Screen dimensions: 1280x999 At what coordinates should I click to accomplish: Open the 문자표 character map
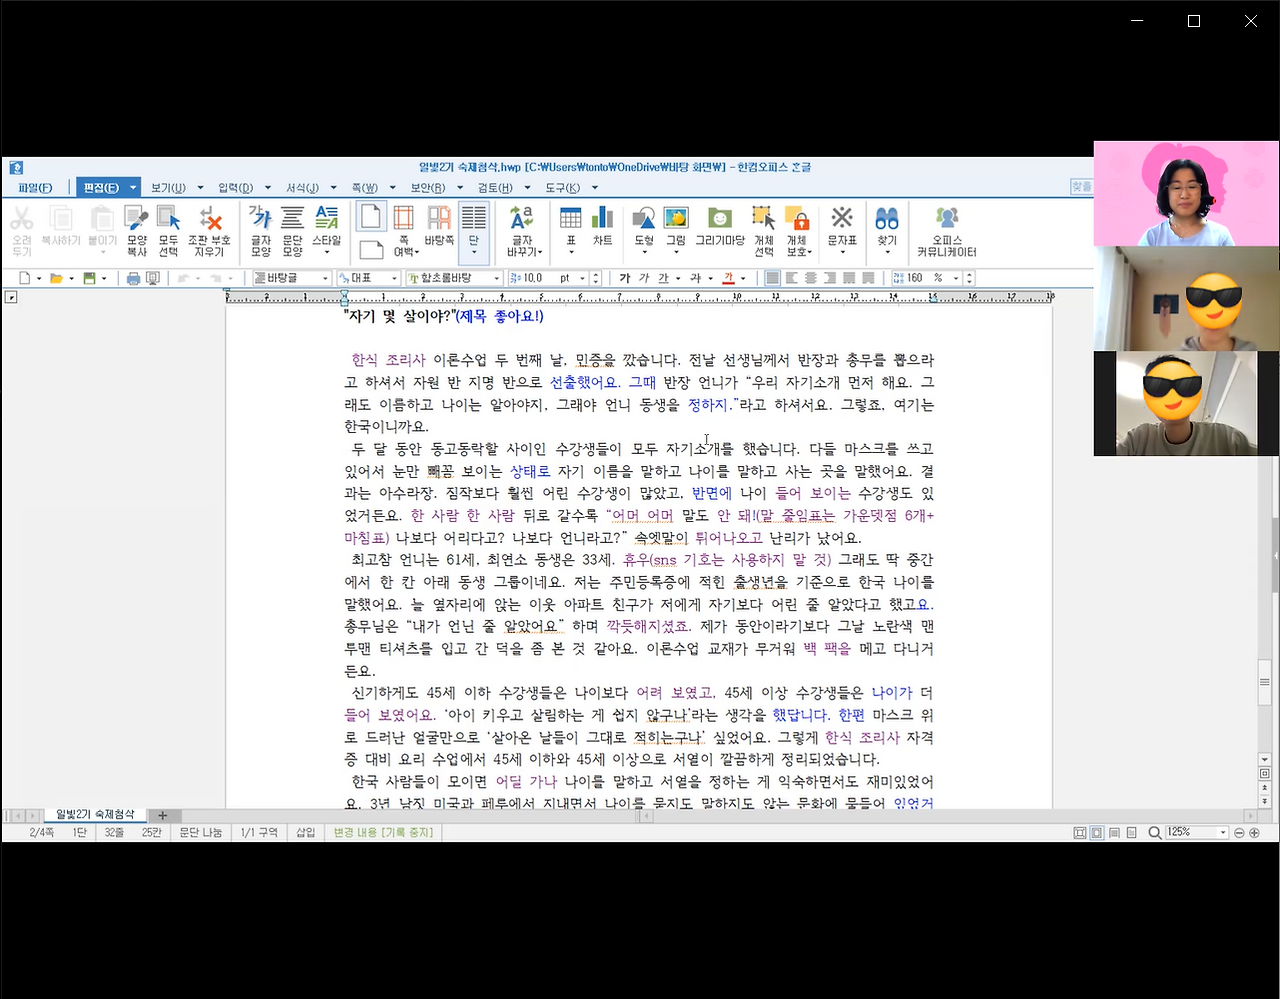(x=841, y=221)
